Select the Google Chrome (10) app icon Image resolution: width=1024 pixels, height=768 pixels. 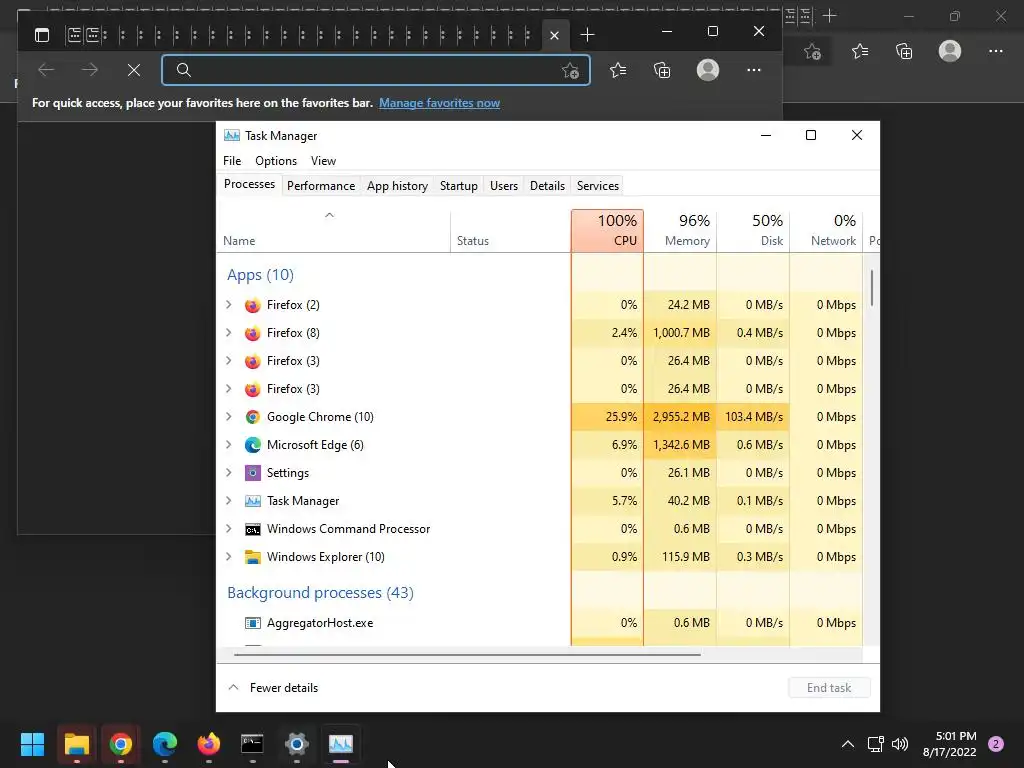[253, 417]
